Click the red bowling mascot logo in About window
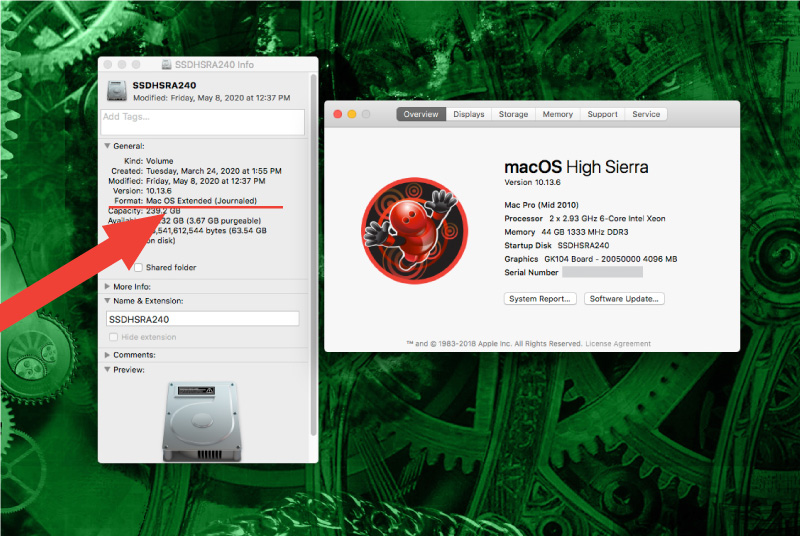800x536 pixels. 414,231
